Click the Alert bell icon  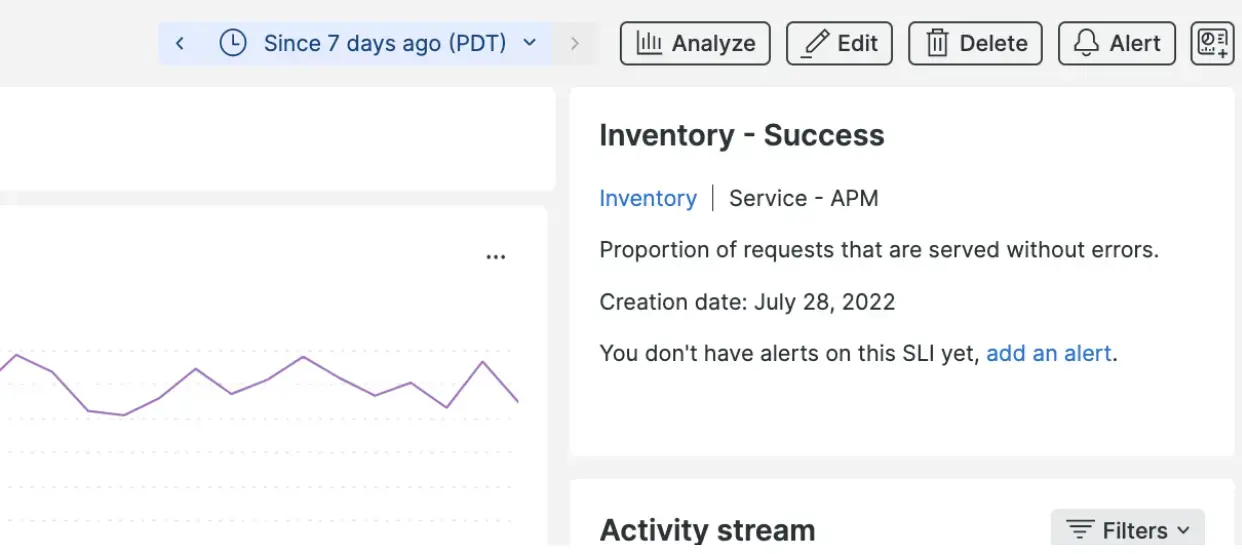click(x=1086, y=43)
